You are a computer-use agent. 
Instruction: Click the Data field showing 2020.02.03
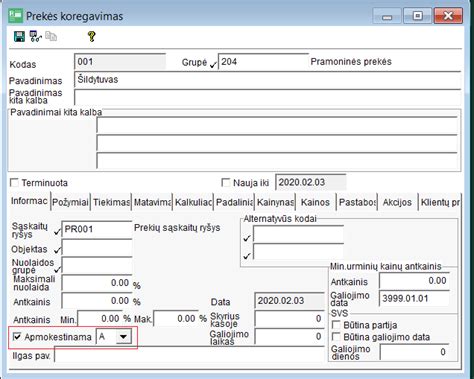289,301
